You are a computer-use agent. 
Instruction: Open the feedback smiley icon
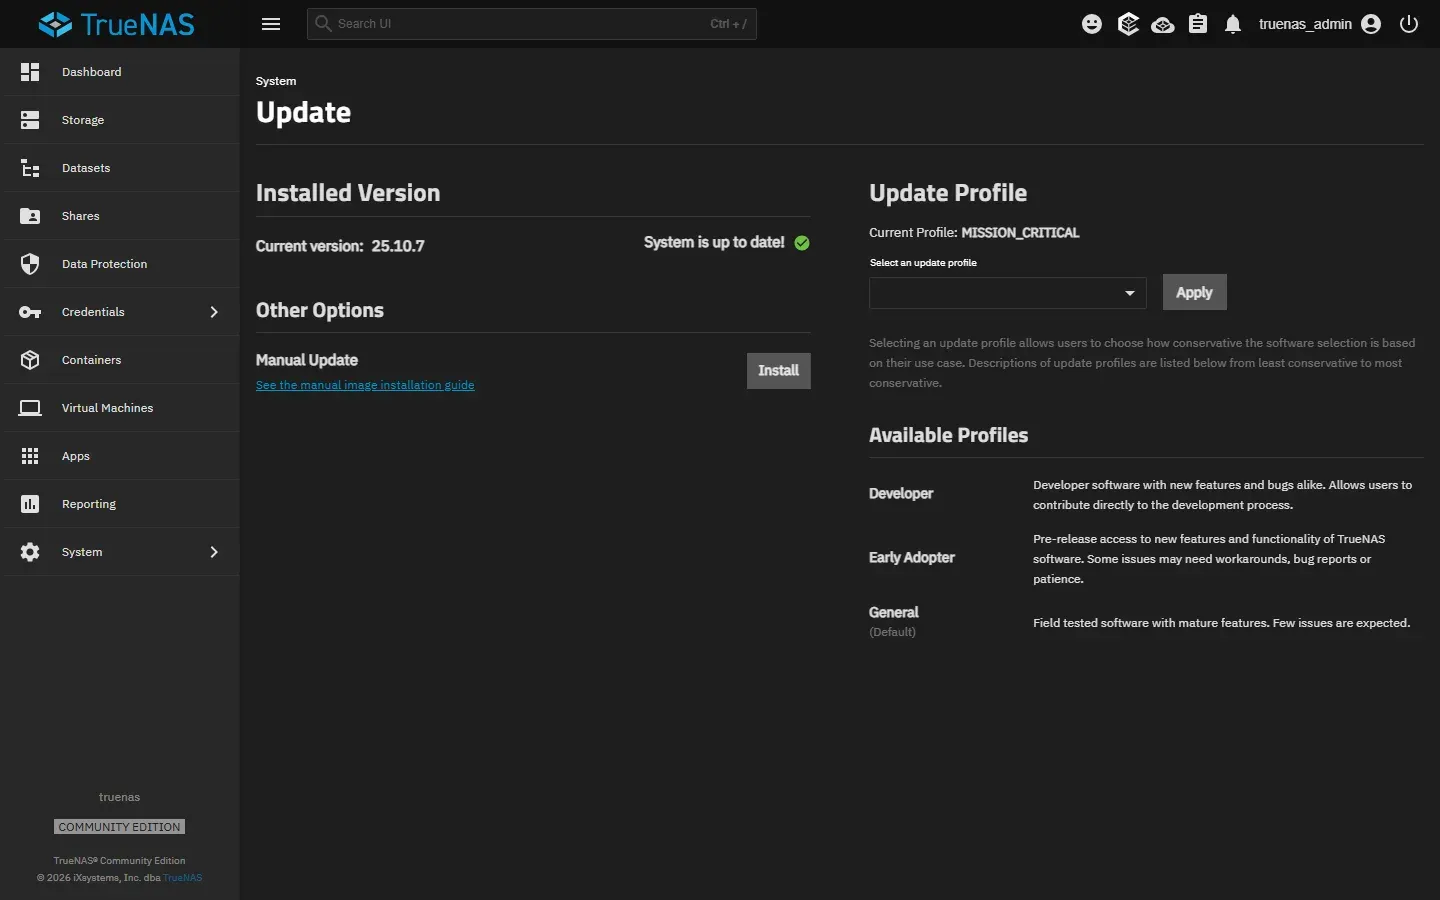(1092, 24)
